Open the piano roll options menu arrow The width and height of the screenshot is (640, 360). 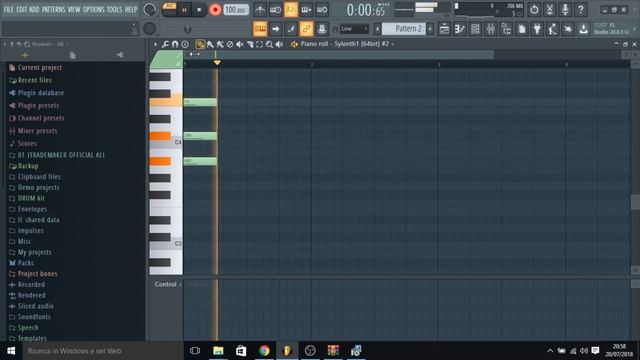click(155, 44)
